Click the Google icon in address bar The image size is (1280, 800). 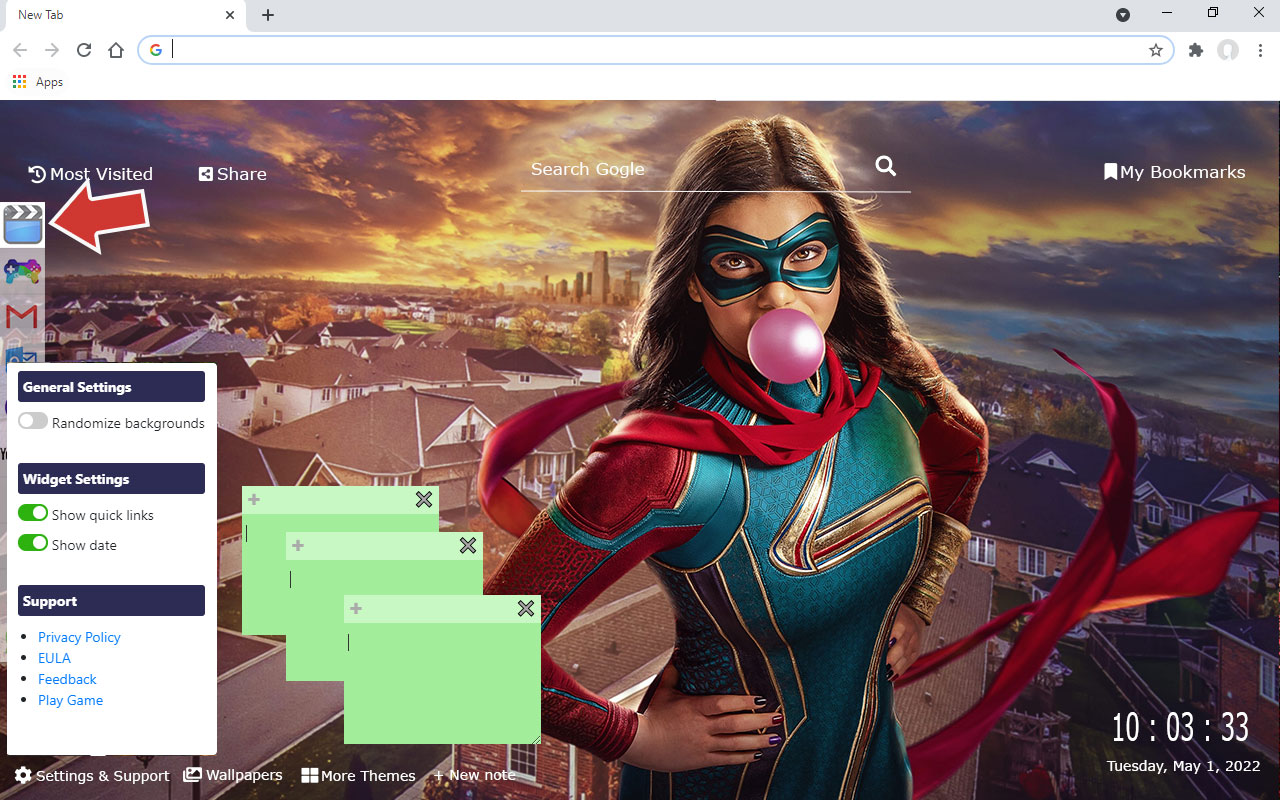pyautogui.click(x=156, y=50)
